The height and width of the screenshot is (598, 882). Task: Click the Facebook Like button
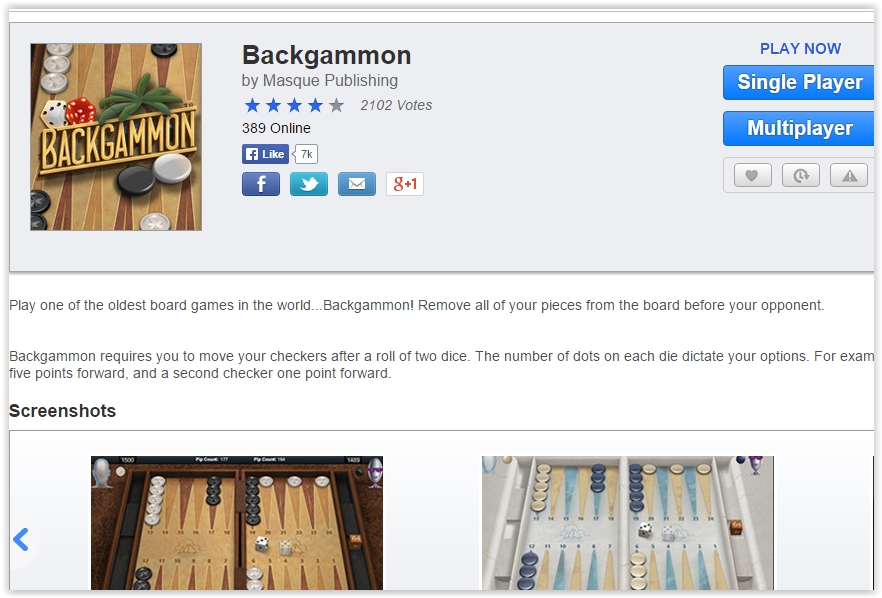click(x=266, y=154)
